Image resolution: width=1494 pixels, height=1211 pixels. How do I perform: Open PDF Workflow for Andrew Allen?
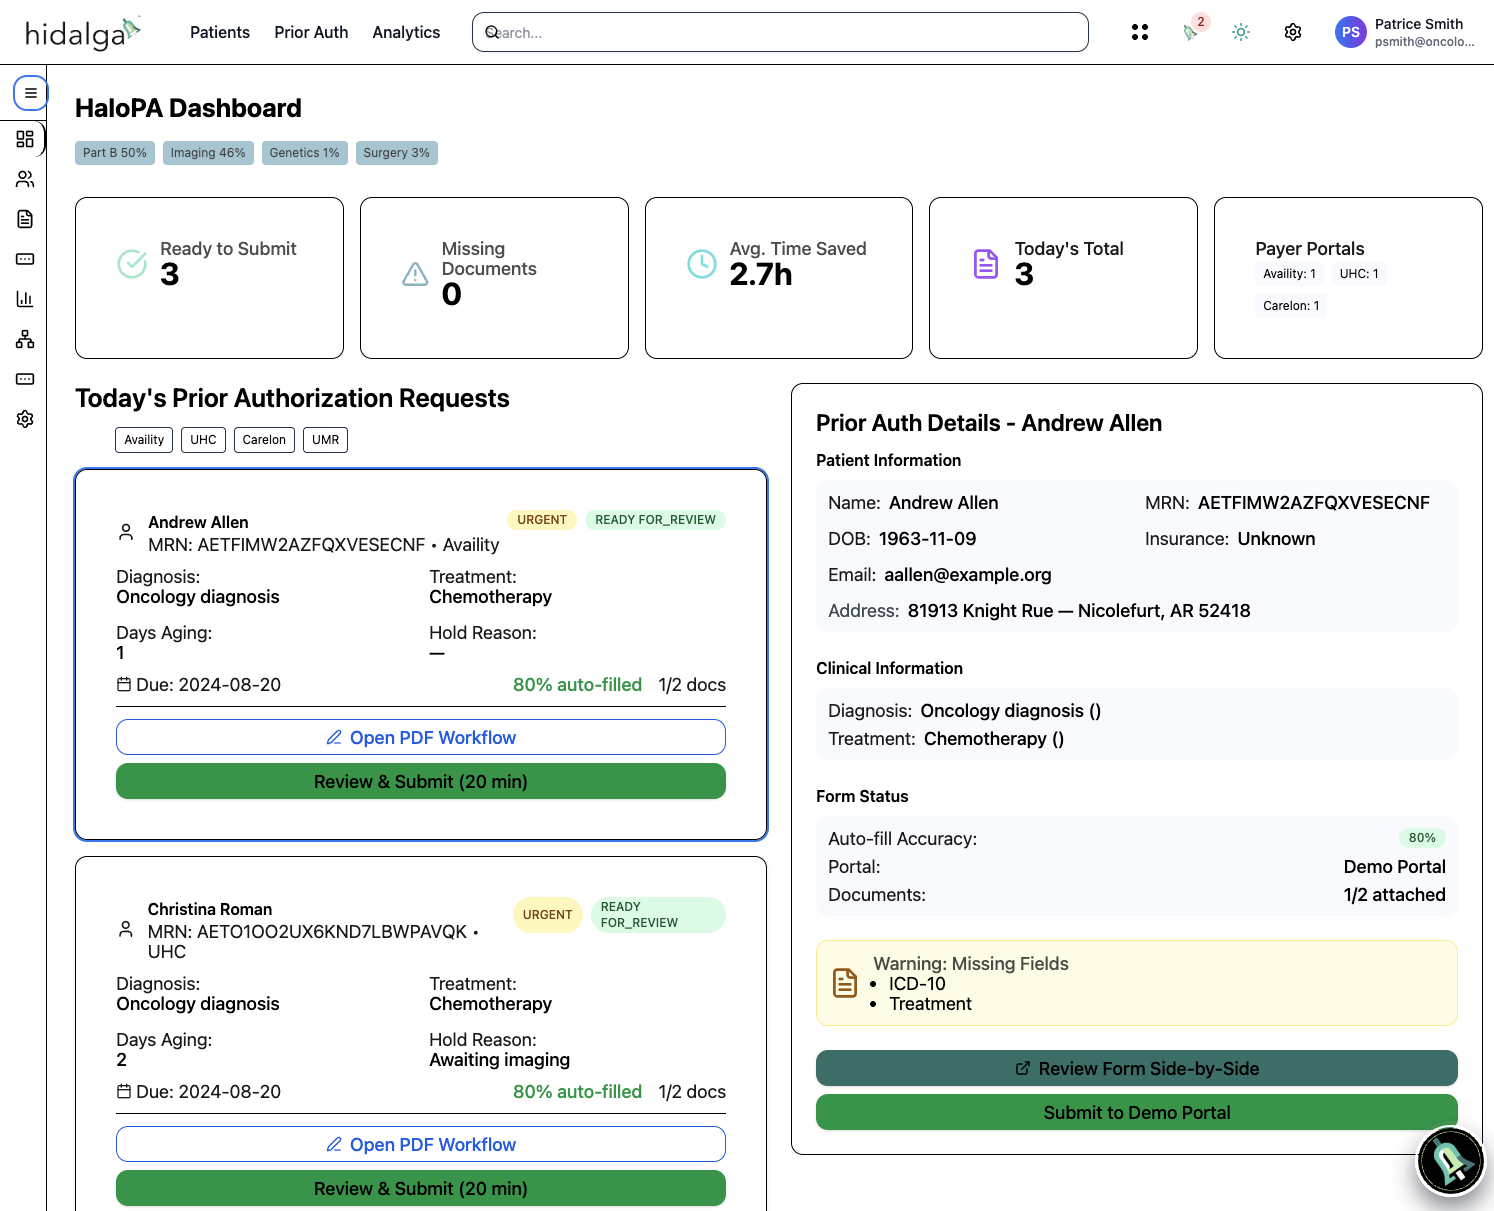pos(421,737)
